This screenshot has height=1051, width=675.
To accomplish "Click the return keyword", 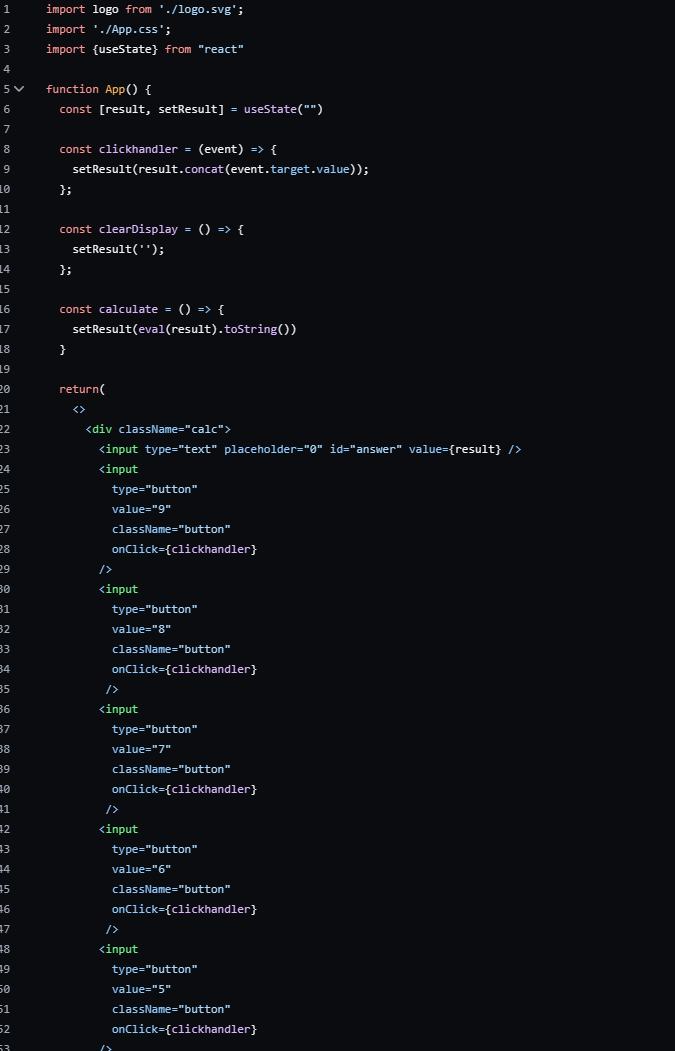I will 79,389.
